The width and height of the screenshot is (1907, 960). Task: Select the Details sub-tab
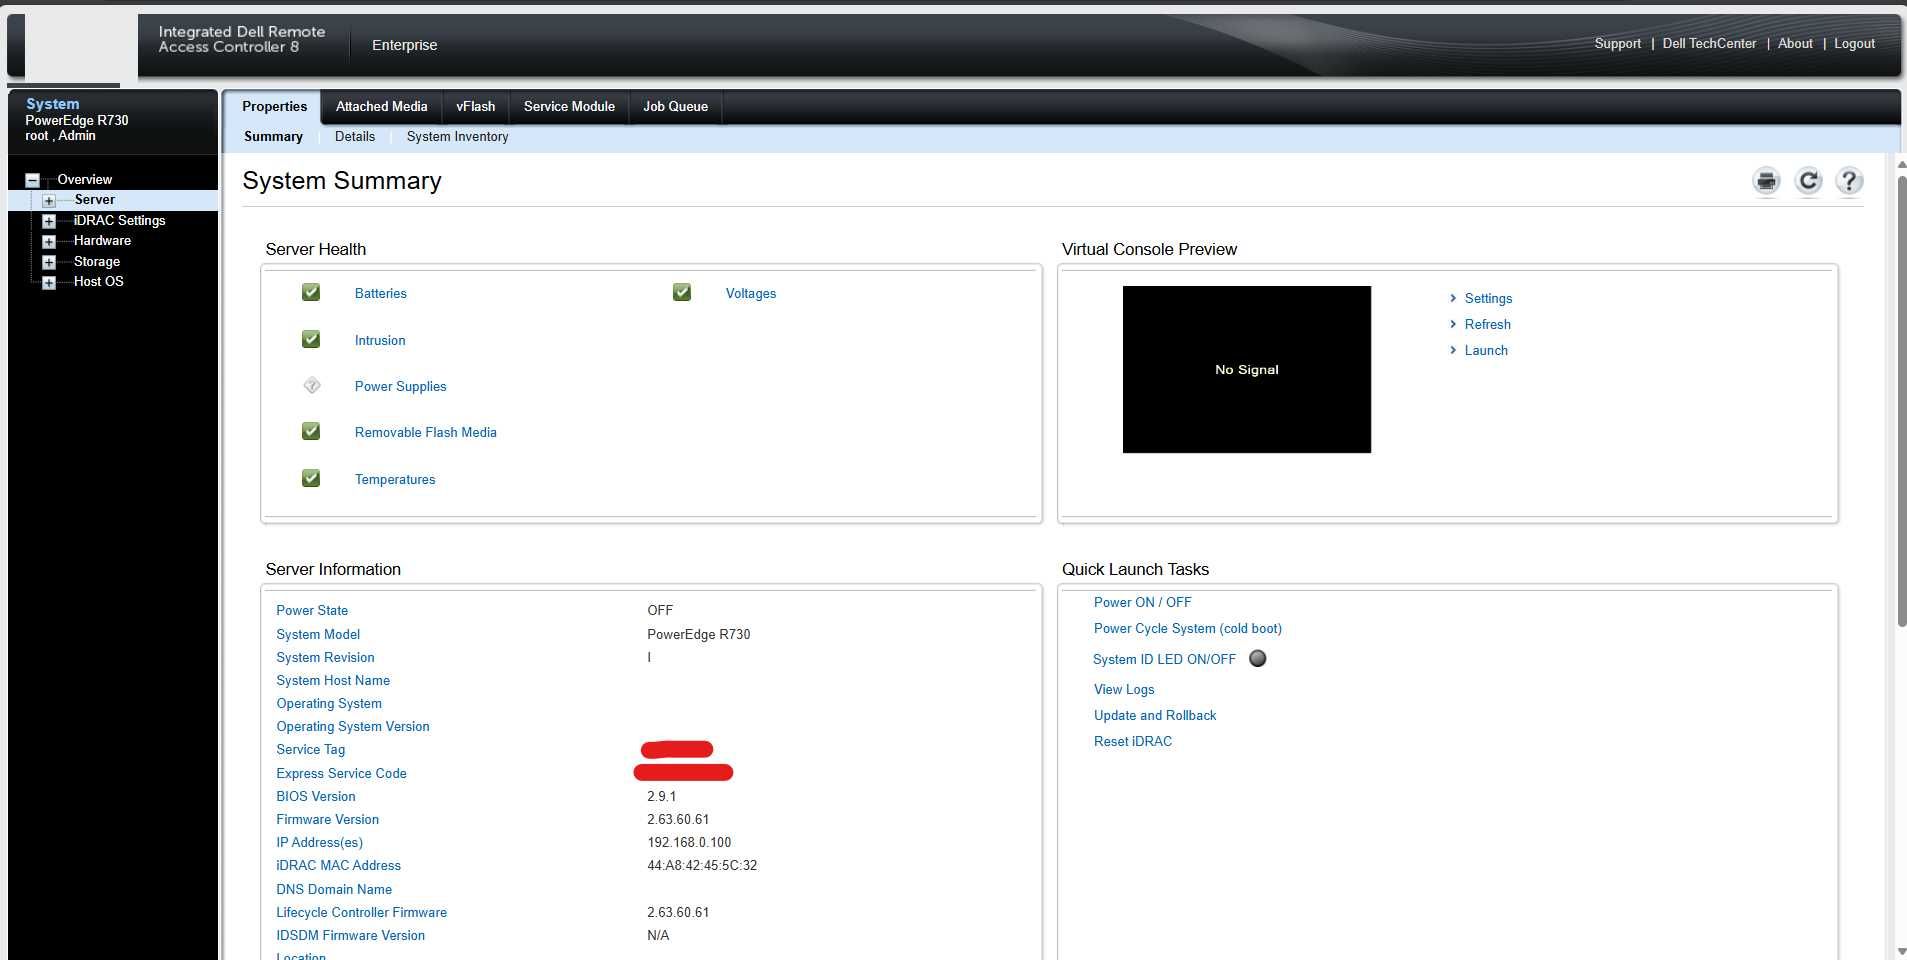(355, 137)
